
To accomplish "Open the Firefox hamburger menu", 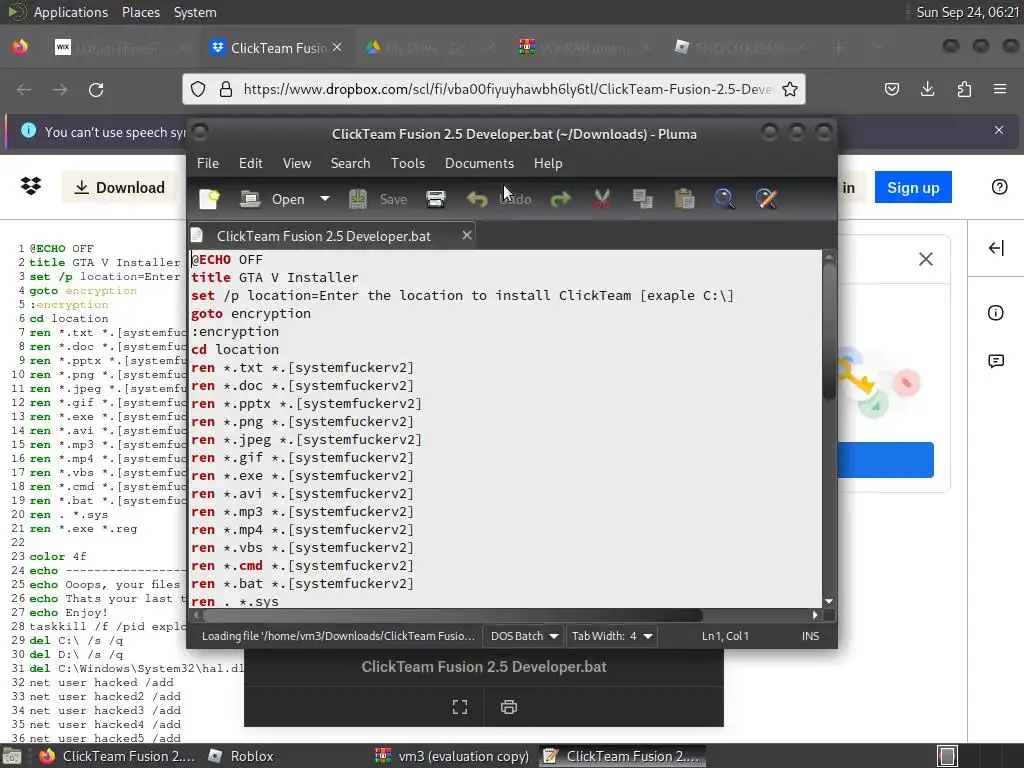I will click(1000, 89).
